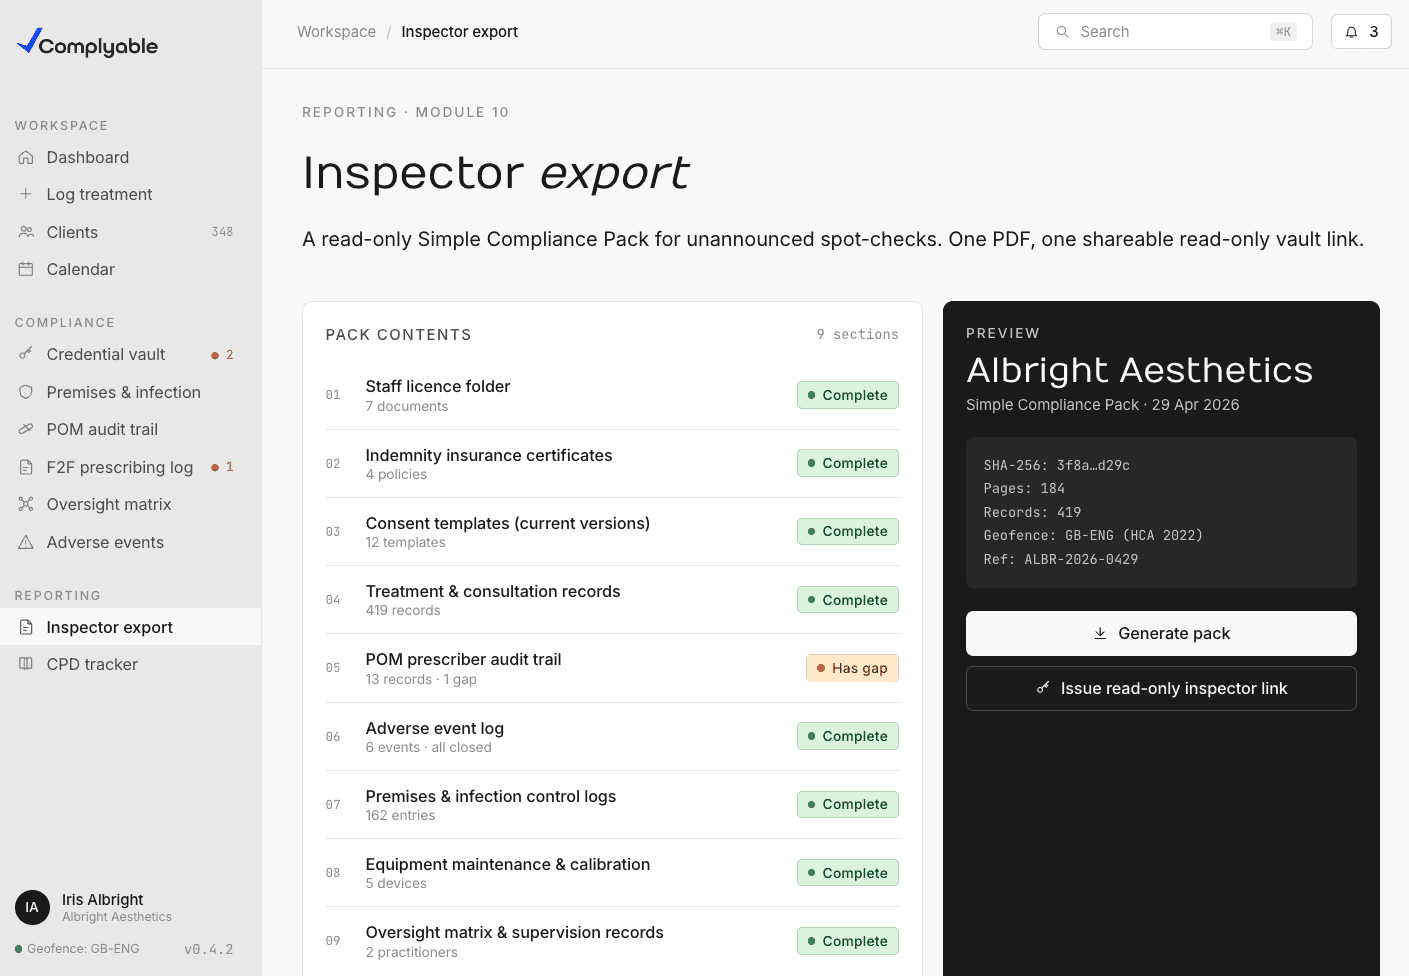This screenshot has width=1409, height=976.
Task: Click the Calendar icon in sidebar
Action: (26, 269)
